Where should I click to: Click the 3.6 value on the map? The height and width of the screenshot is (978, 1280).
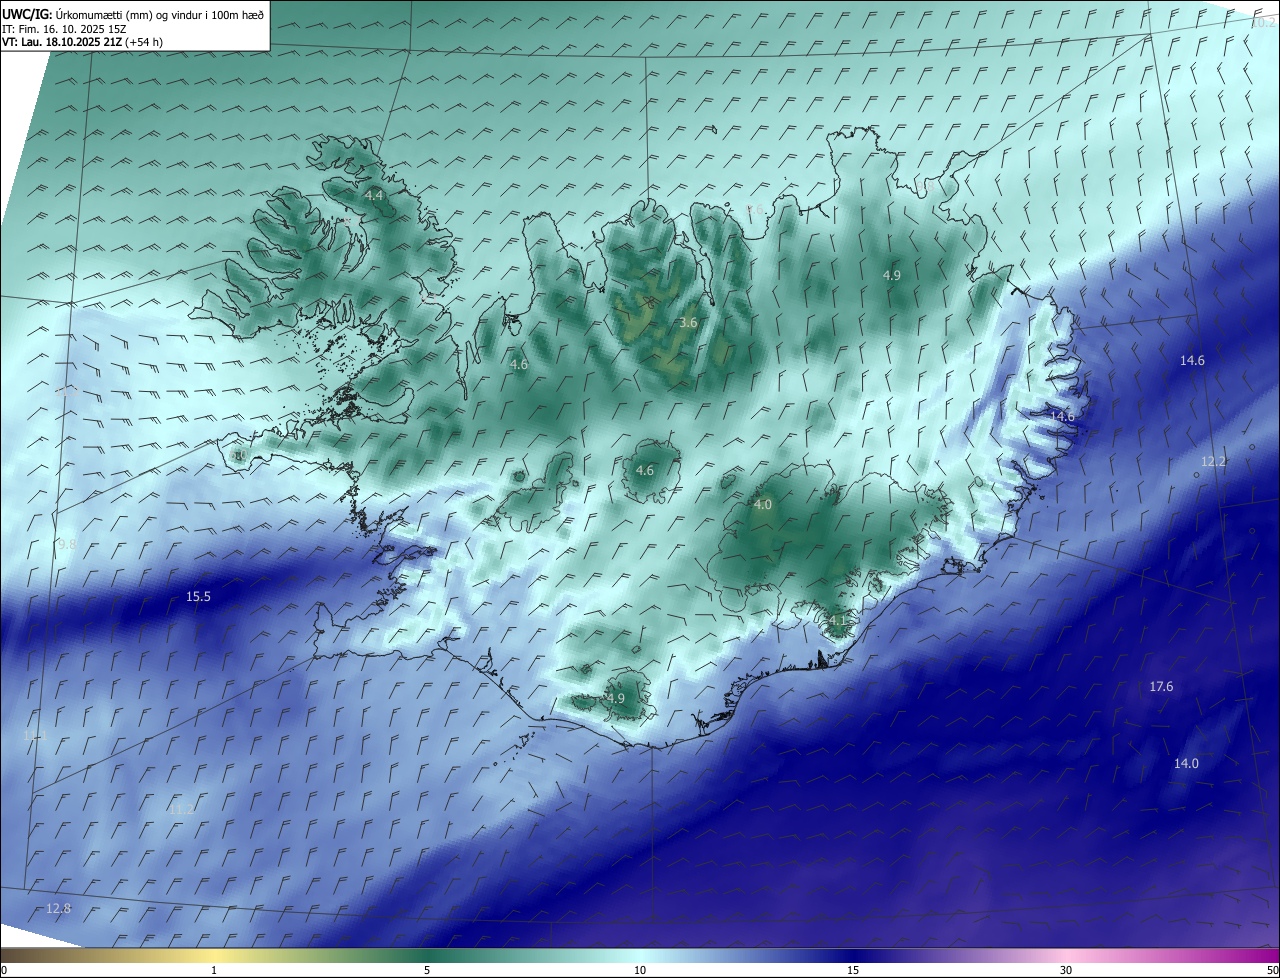click(688, 322)
